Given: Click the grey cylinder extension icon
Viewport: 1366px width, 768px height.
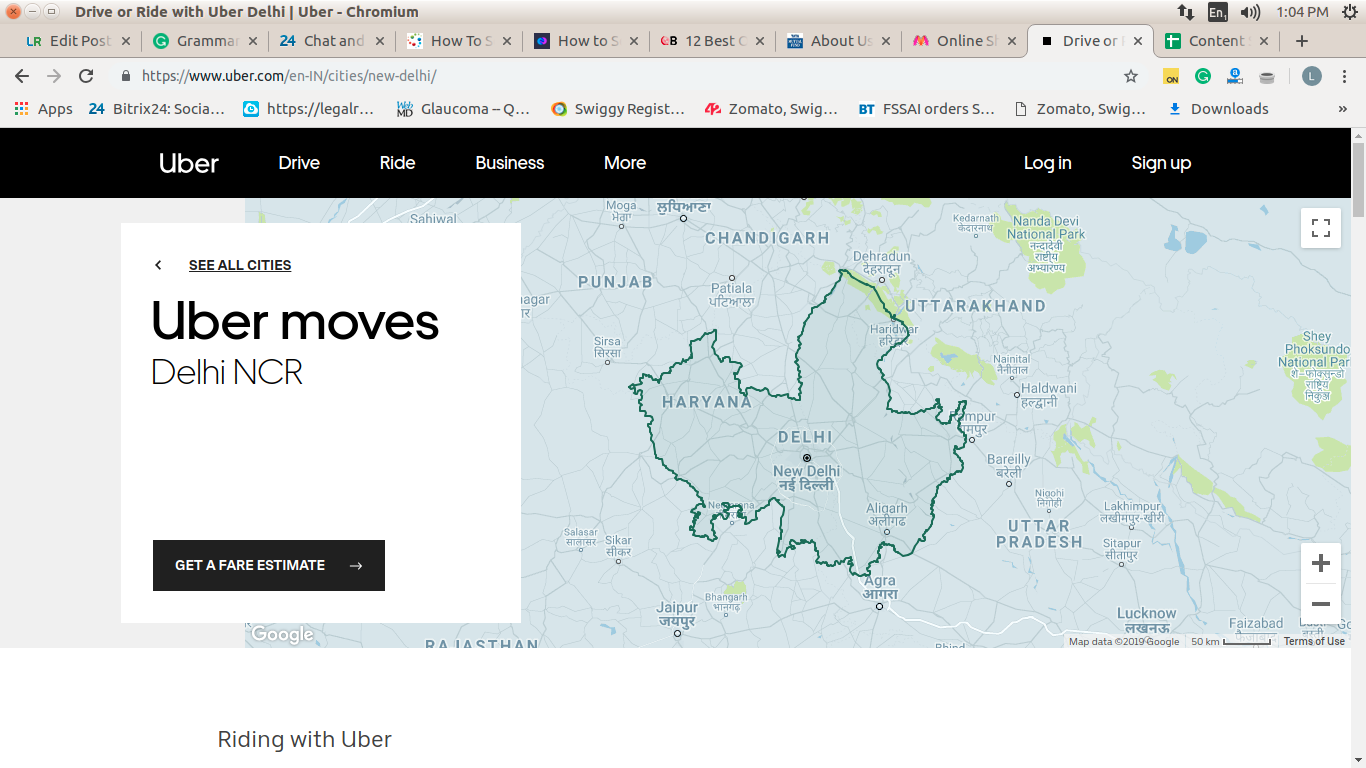Looking at the screenshot, I should [1267, 77].
